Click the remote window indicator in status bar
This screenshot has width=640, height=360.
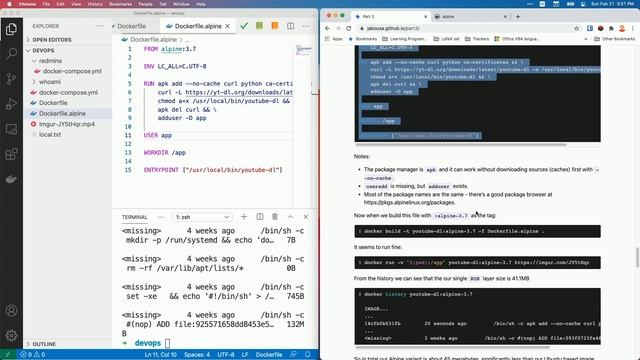tap(7, 355)
